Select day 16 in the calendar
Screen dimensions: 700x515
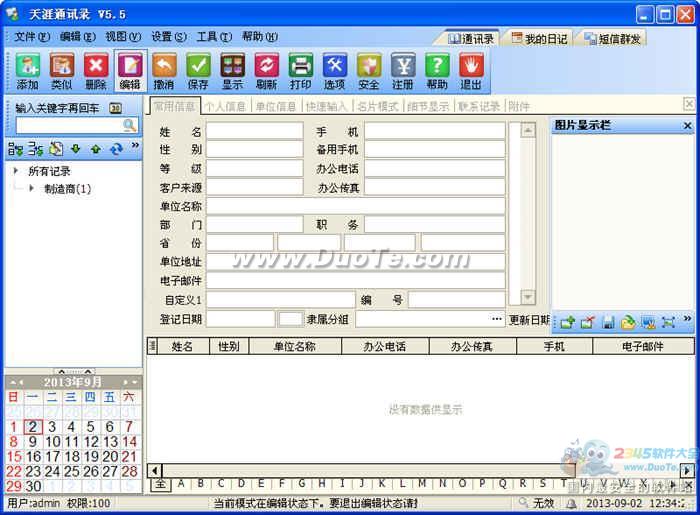pyautogui.click(x=33, y=456)
